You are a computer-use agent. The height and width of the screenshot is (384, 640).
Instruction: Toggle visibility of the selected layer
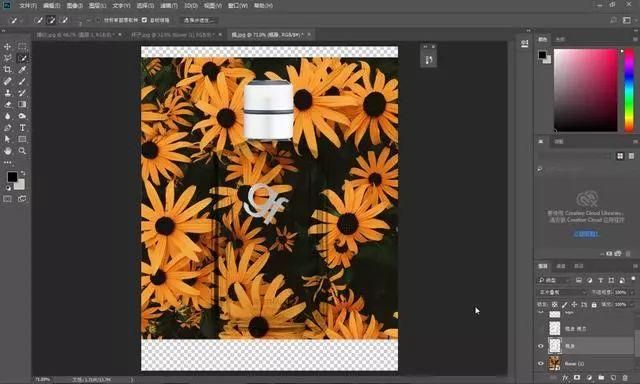541,346
